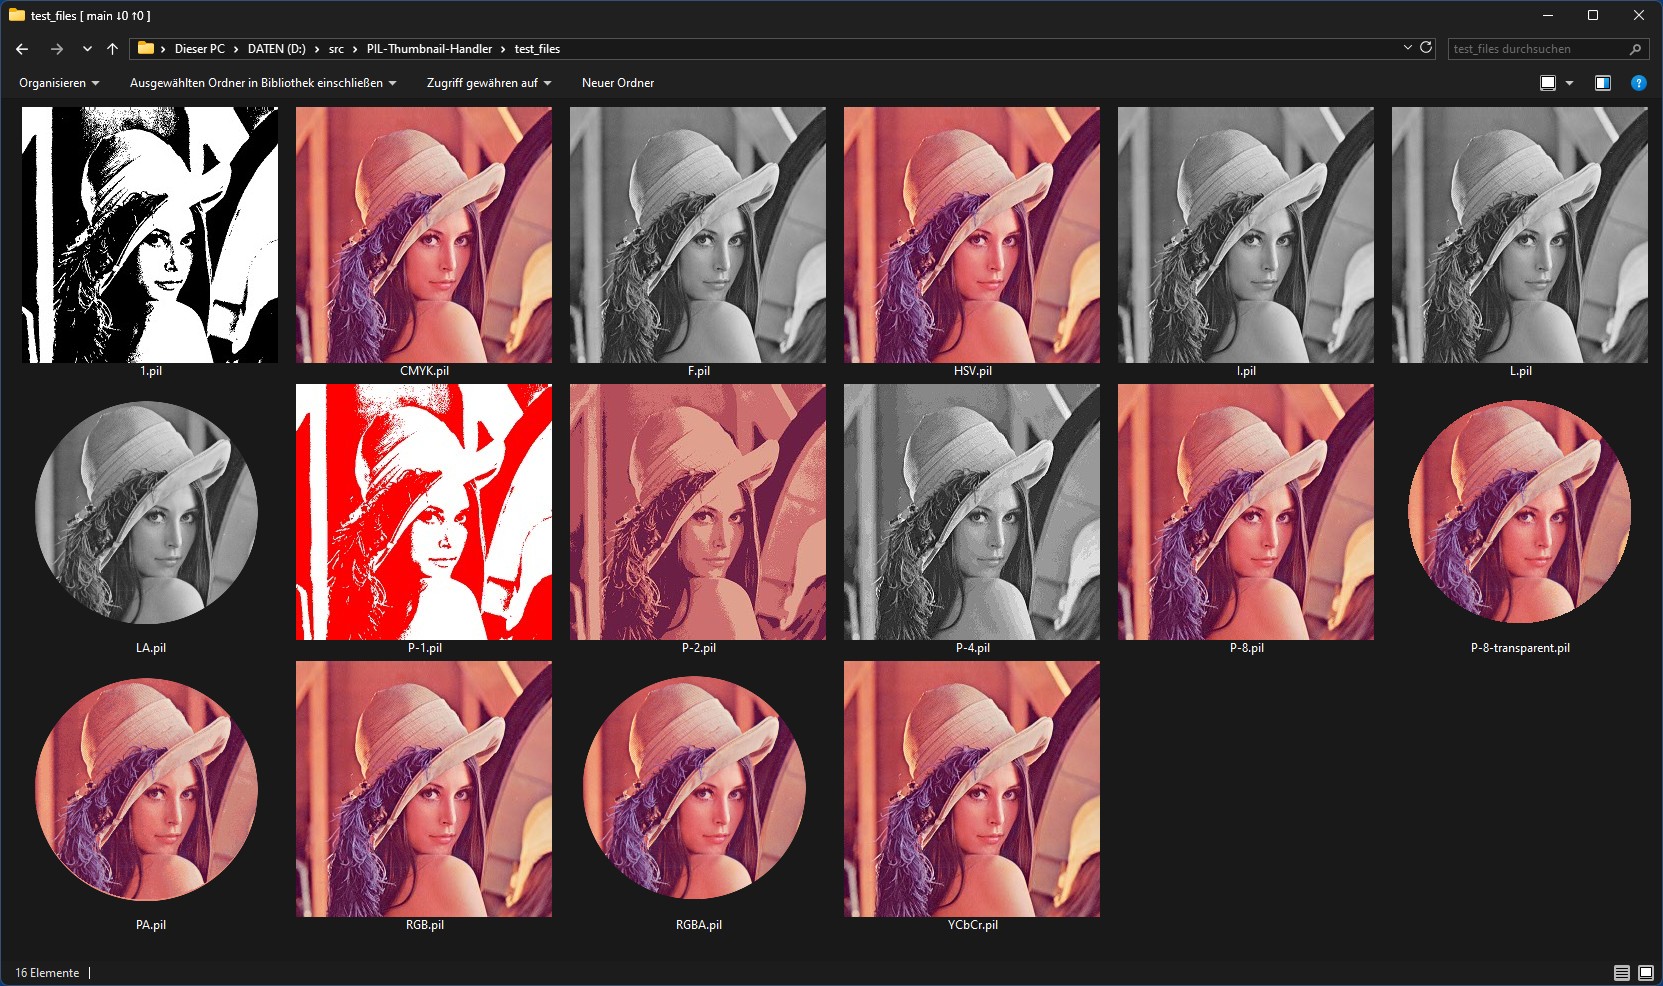The height and width of the screenshot is (986, 1663).
Task: Go back with the Back arrow
Action: [x=22, y=49]
